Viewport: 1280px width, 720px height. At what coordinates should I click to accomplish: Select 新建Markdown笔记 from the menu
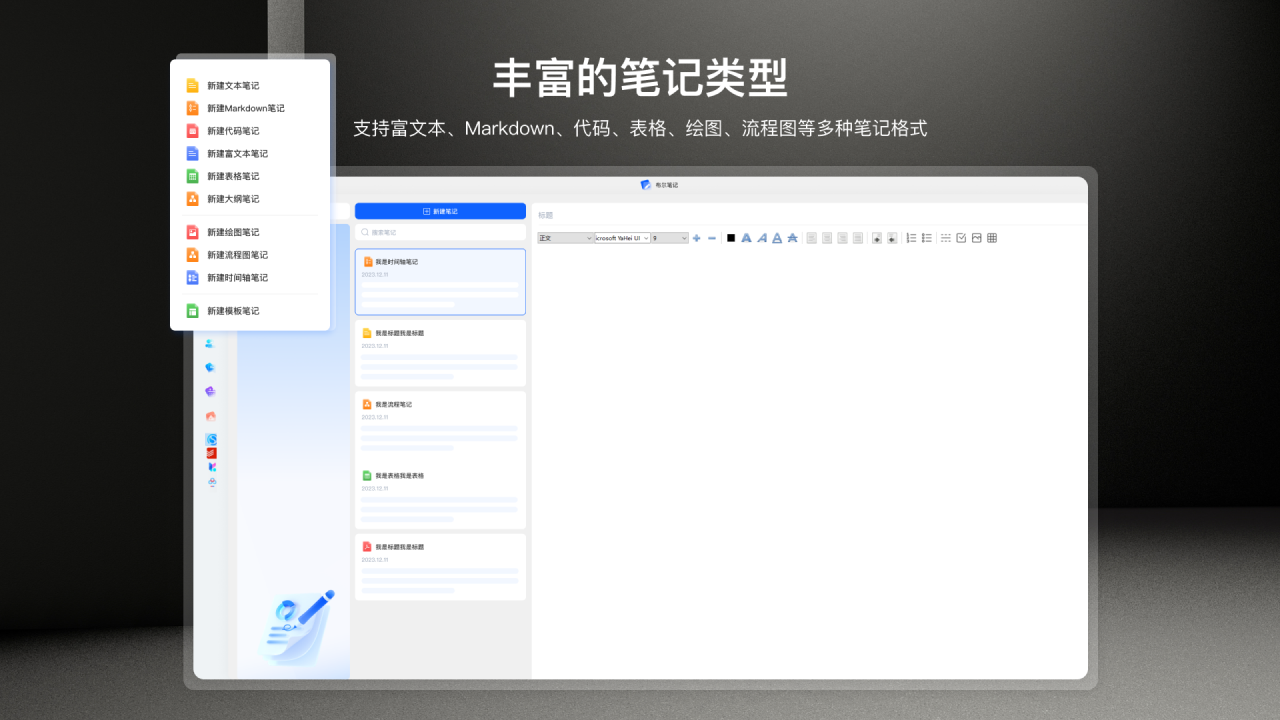[247, 108]
